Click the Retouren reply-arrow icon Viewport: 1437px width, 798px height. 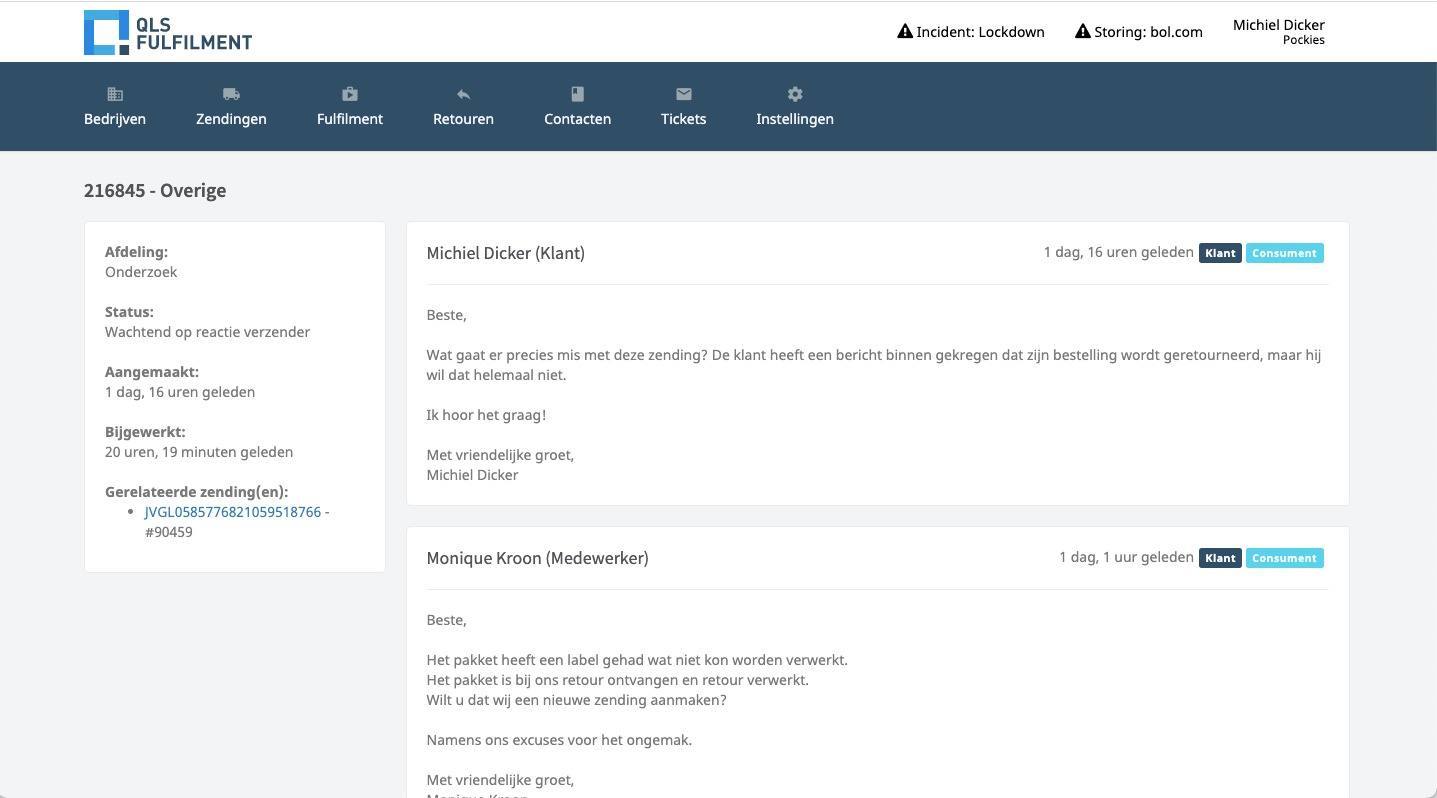click(463, 94)
